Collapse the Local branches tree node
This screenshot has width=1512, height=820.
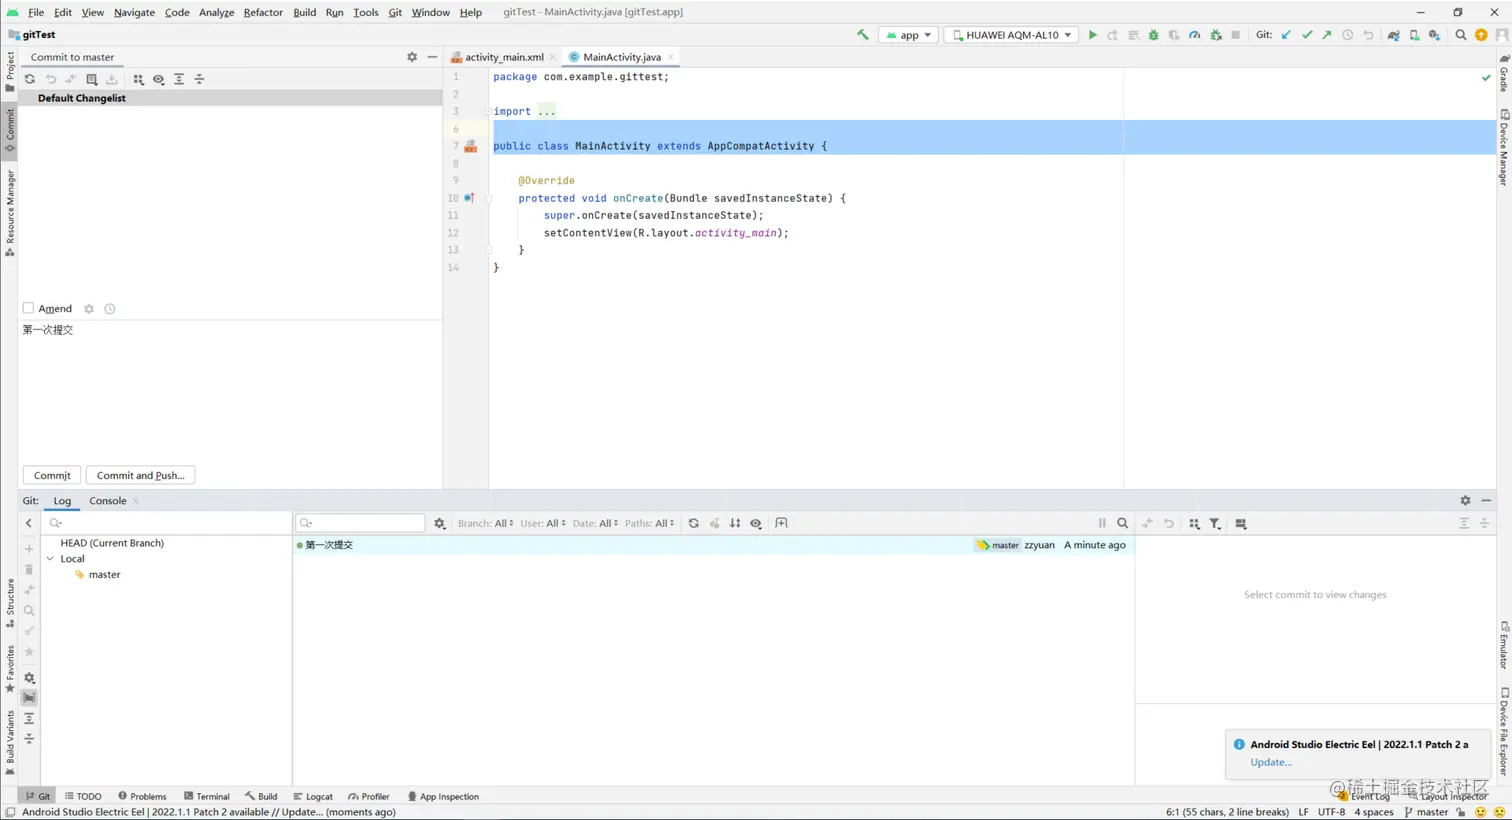50,559
